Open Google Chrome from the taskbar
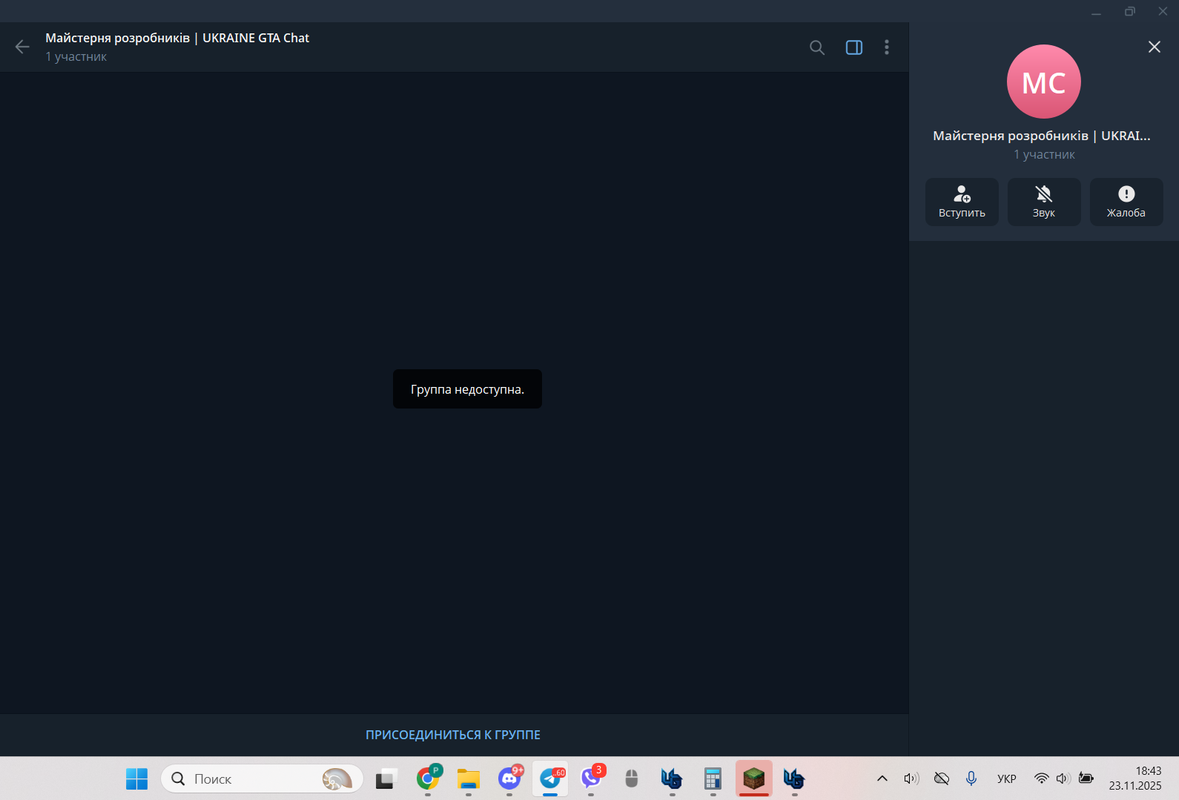Screen dimensions: 1179x800 (x=428, y=778)
